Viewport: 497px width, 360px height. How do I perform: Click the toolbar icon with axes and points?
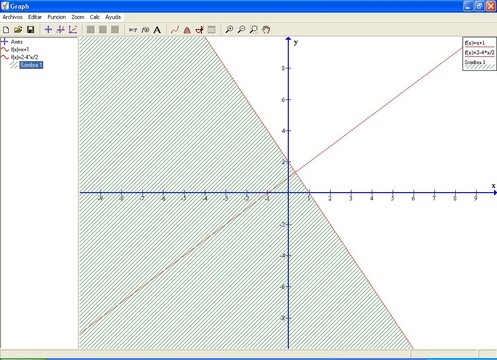(x=73, y=30)
